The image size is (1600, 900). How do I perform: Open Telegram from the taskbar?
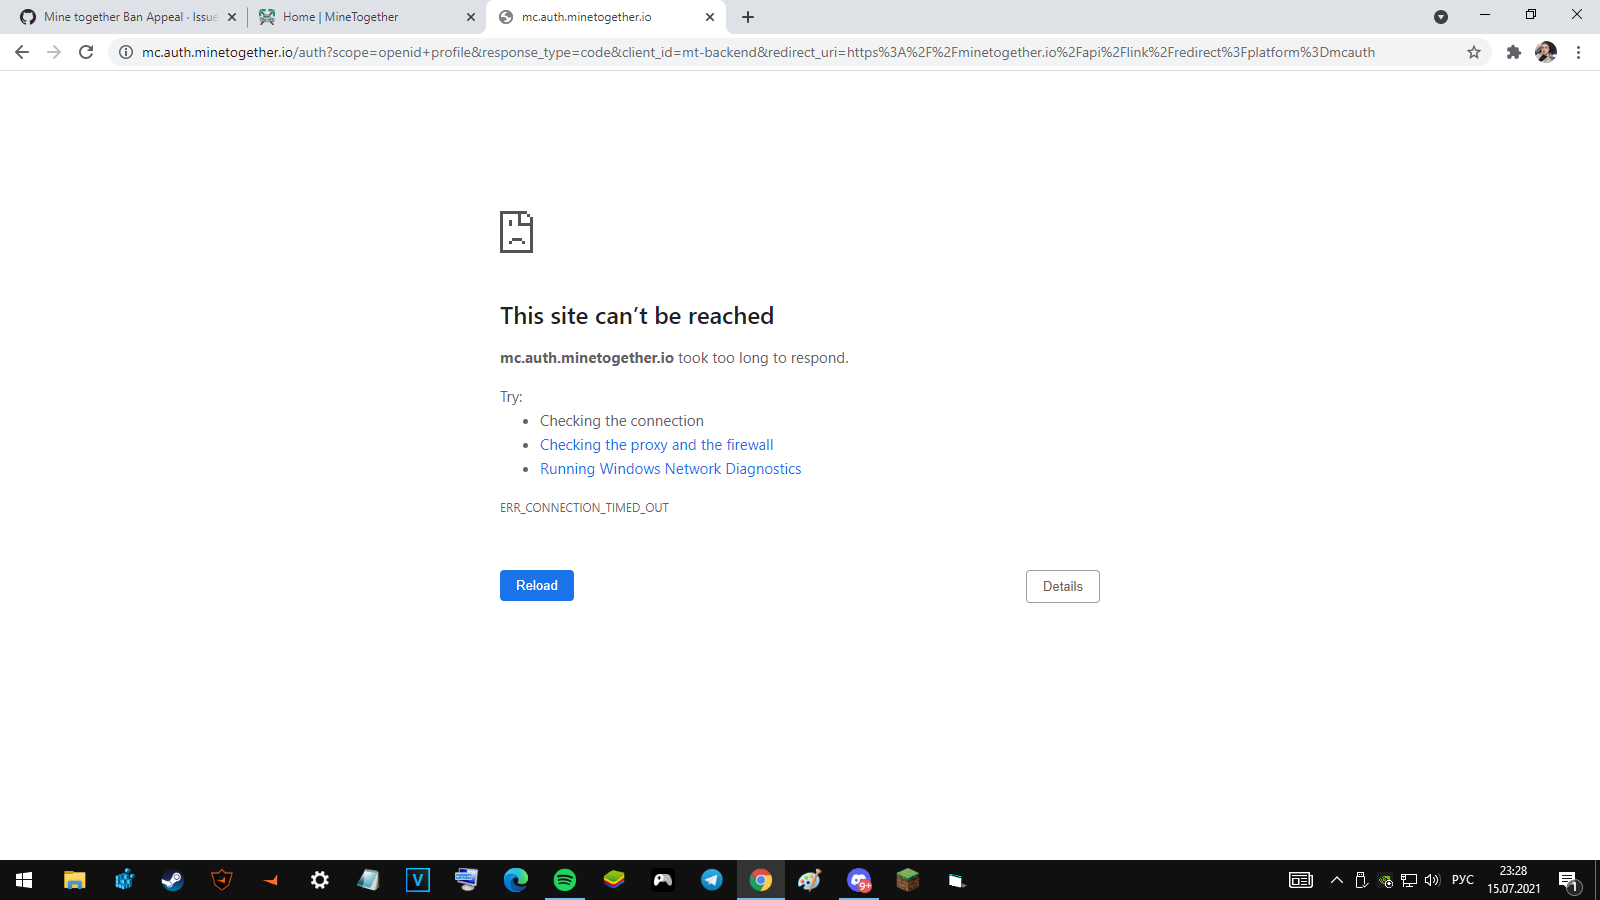pos(711,880)
